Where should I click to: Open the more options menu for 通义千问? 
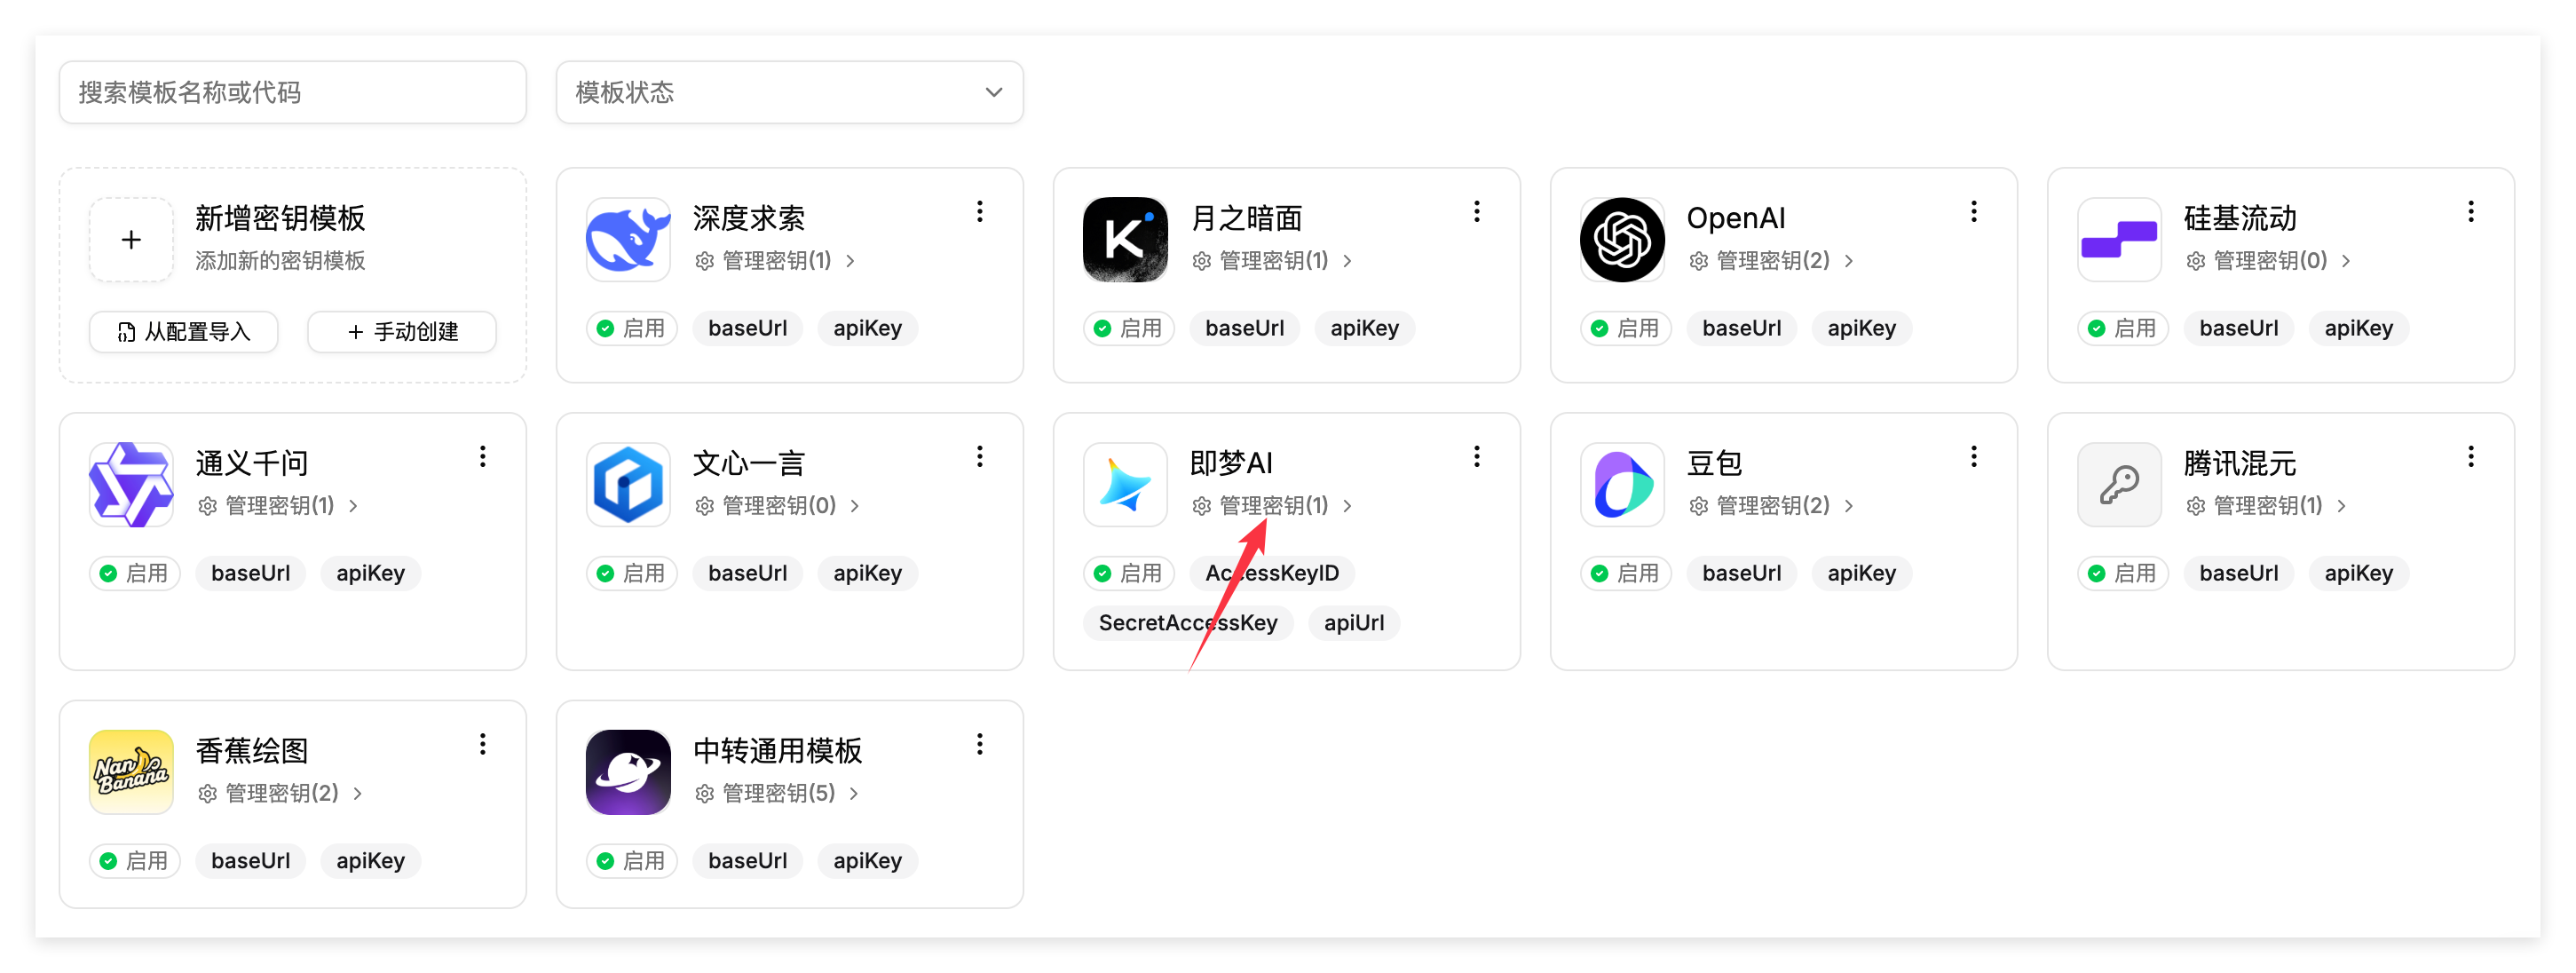click(x=483, y=457)
